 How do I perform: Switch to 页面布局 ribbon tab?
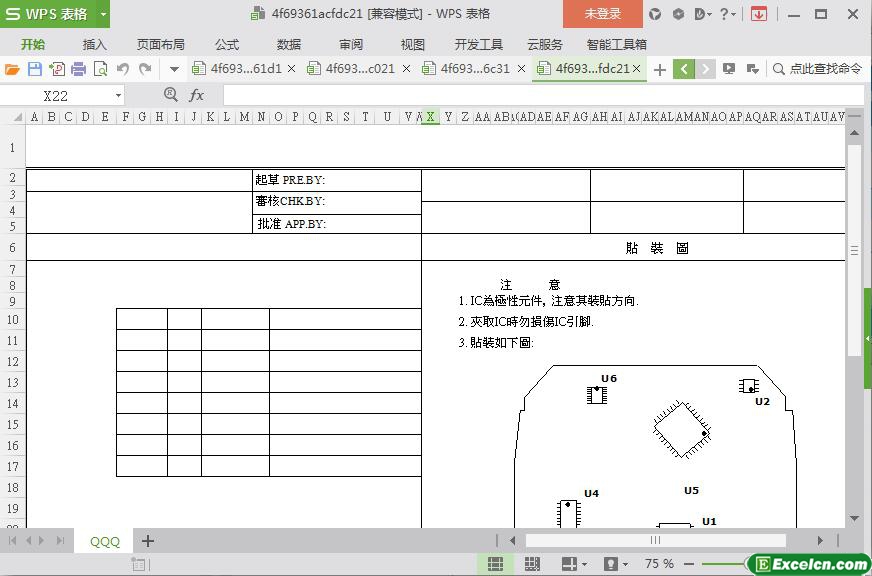[161, 44]
